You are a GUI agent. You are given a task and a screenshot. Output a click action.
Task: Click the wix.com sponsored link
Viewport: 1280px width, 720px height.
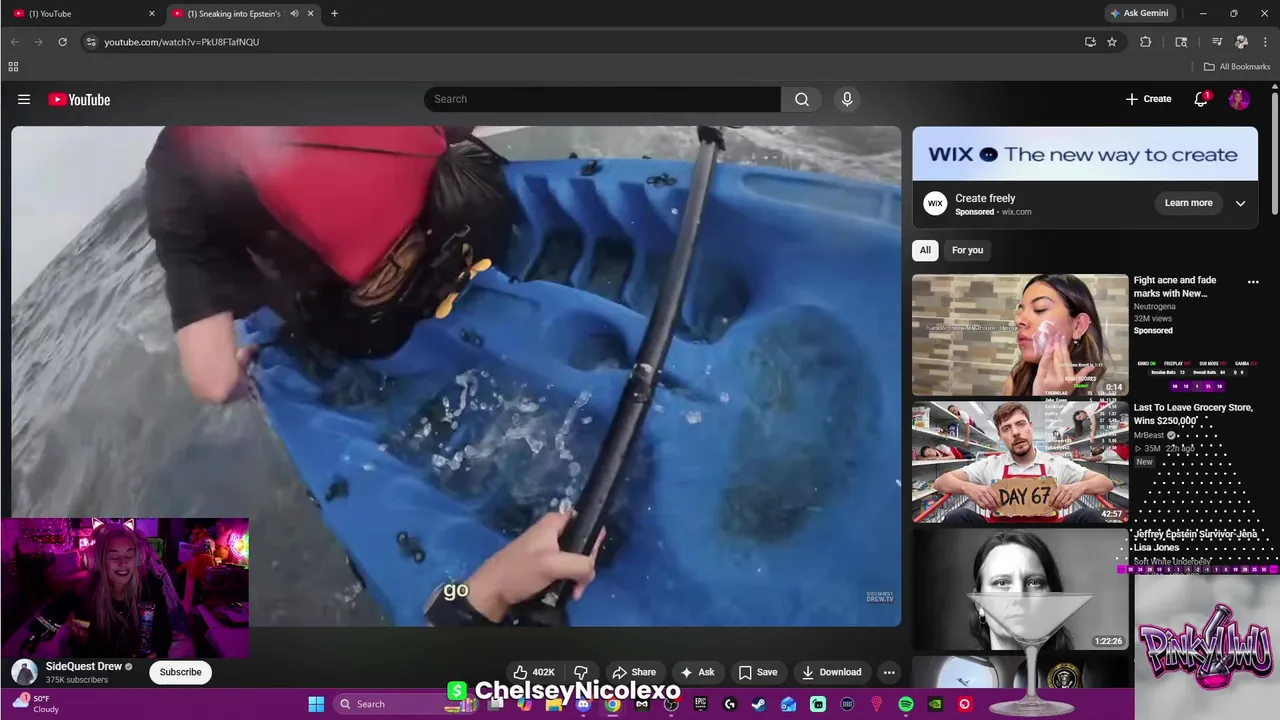point(1016,212)
